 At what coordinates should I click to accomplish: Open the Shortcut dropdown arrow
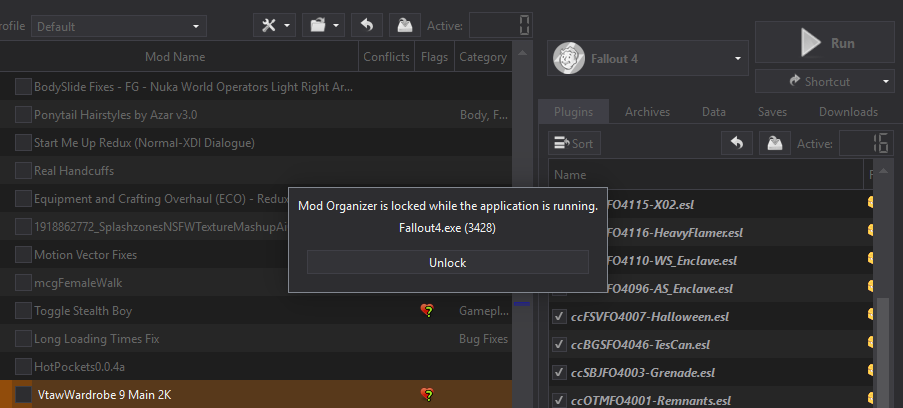coord(886,82)
